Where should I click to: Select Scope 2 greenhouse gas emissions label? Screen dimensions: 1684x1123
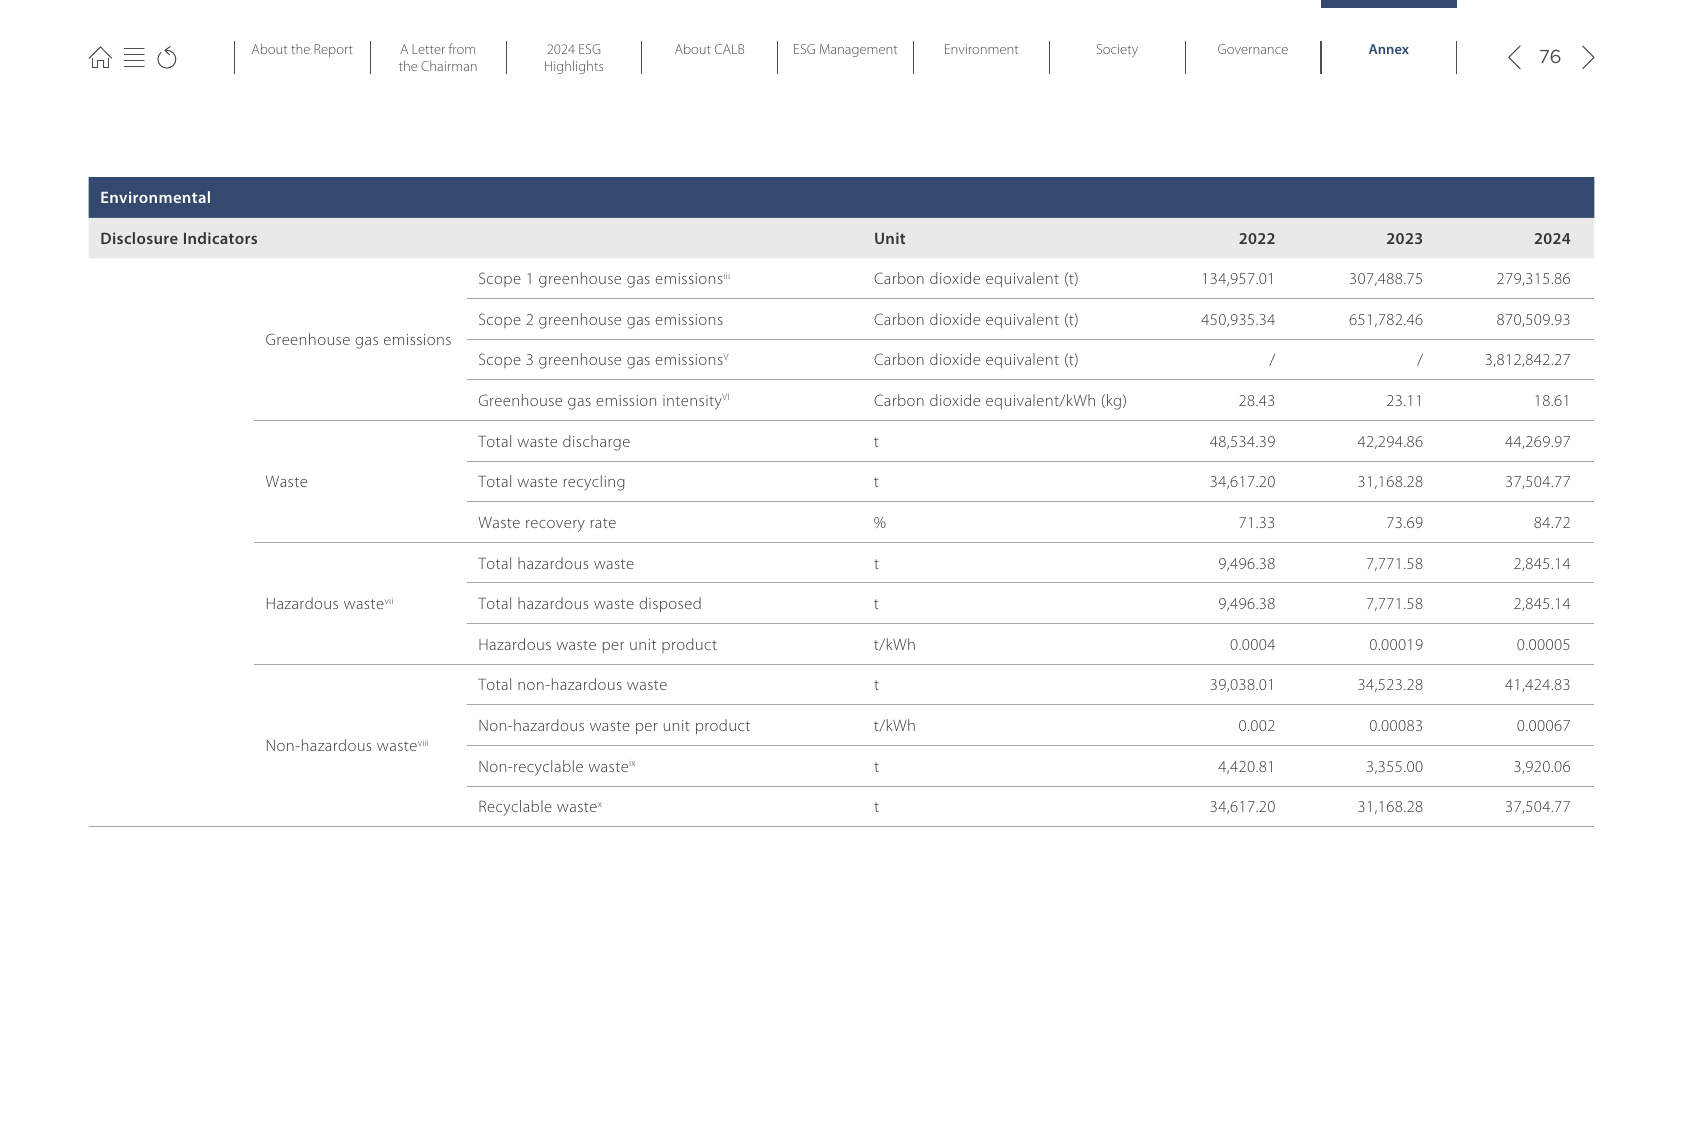pyautogui.click(x=600, y=320)
